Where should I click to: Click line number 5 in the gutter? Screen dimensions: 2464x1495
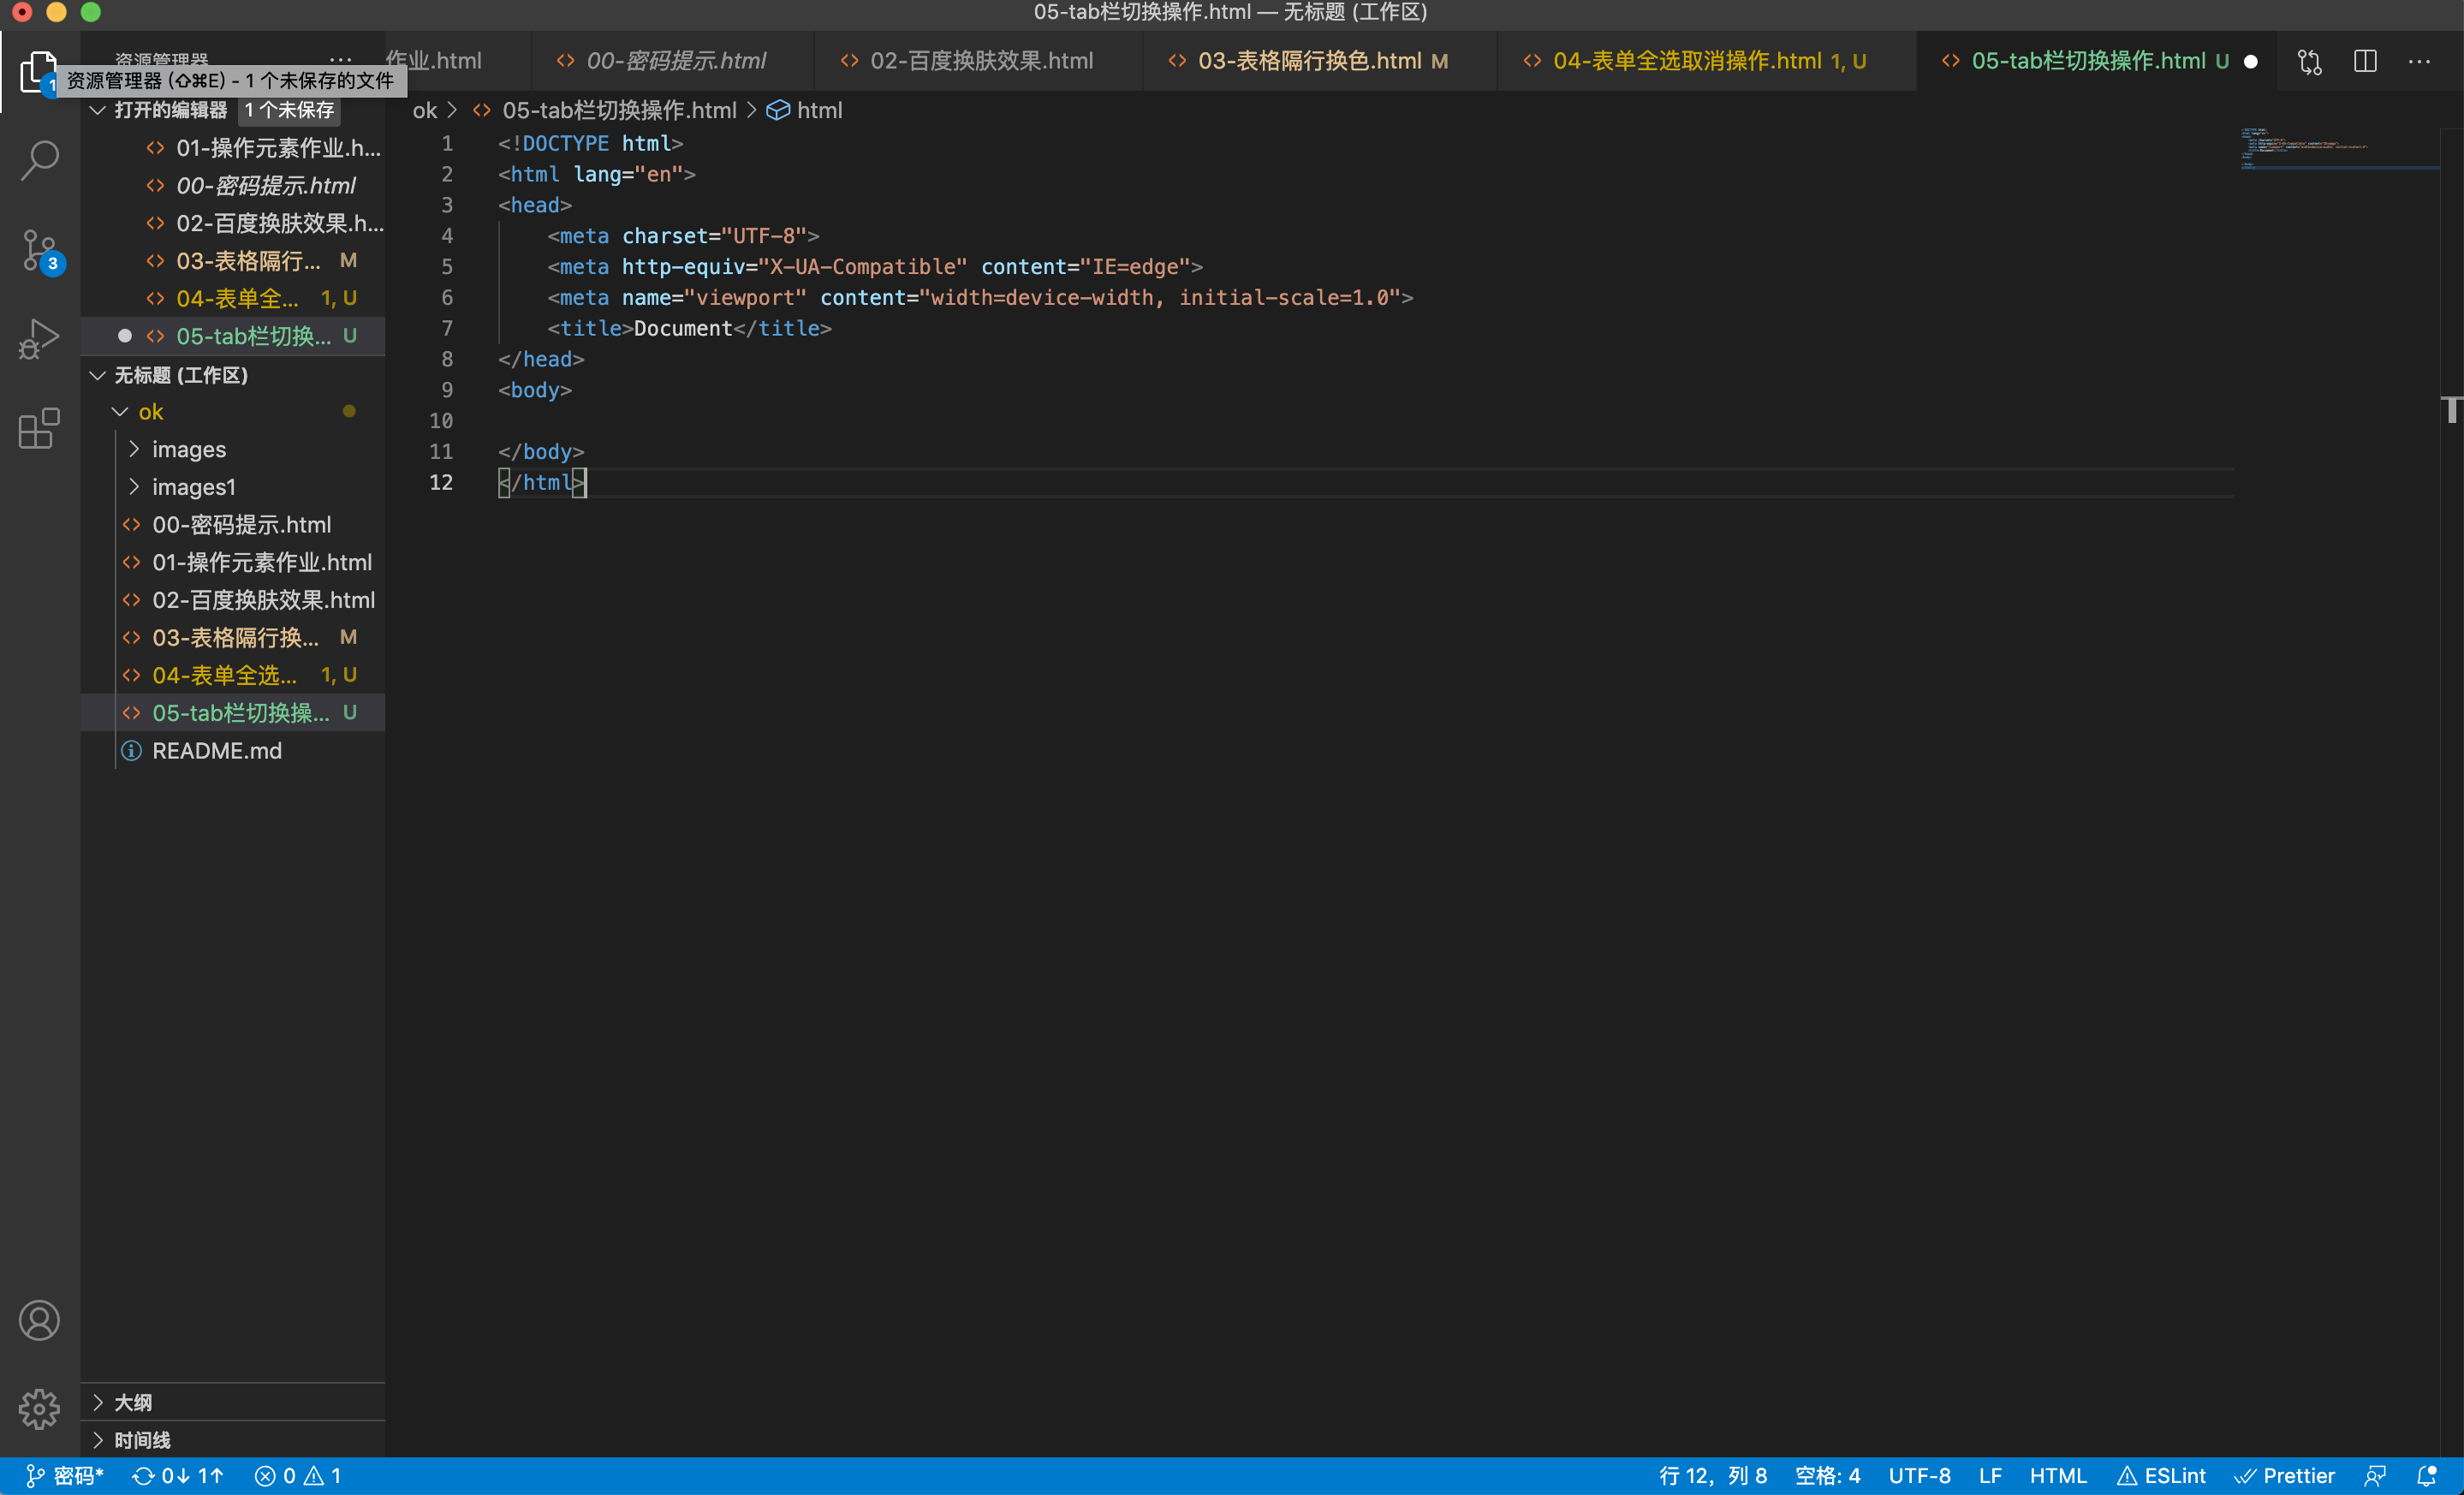(x=446, y=266)
